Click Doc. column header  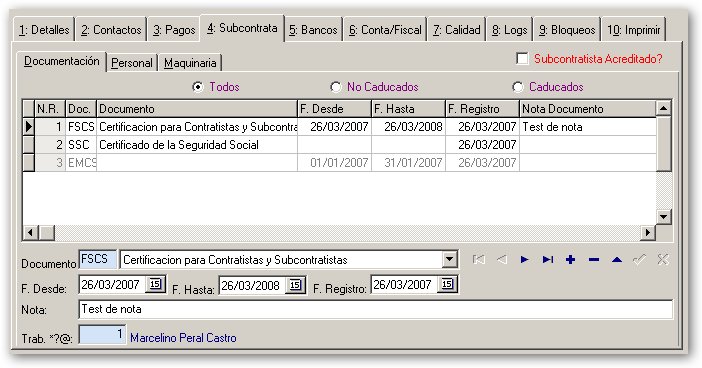coord(81,109)
